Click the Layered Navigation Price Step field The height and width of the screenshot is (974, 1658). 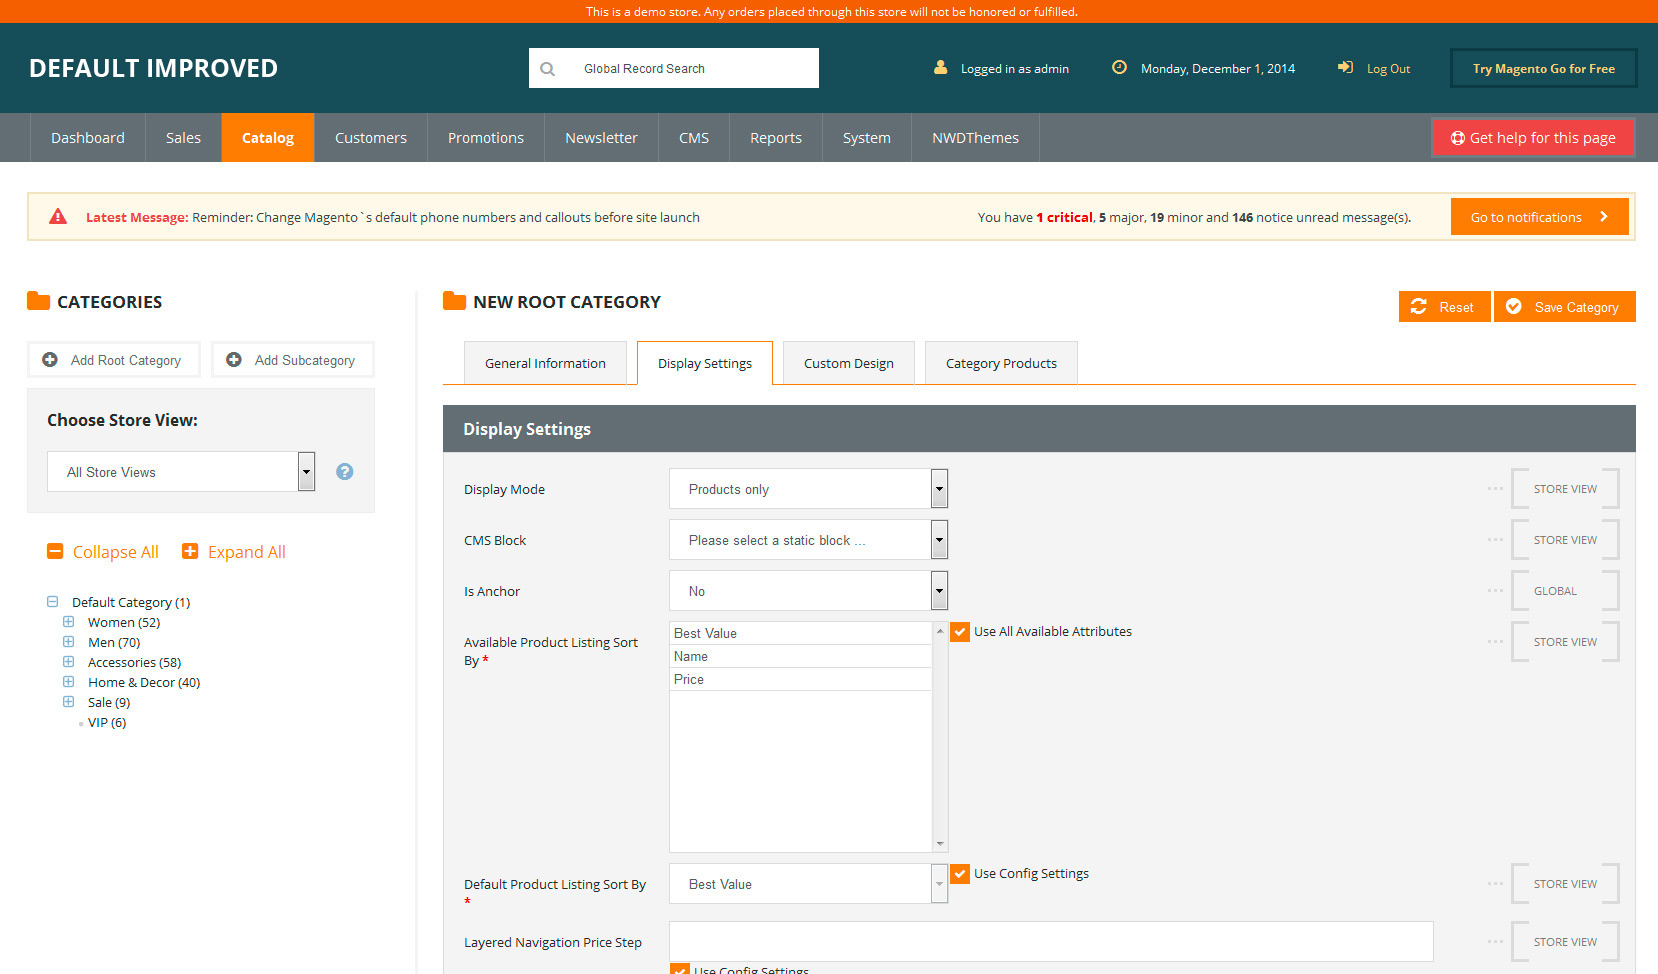[x=1050, y=942]
